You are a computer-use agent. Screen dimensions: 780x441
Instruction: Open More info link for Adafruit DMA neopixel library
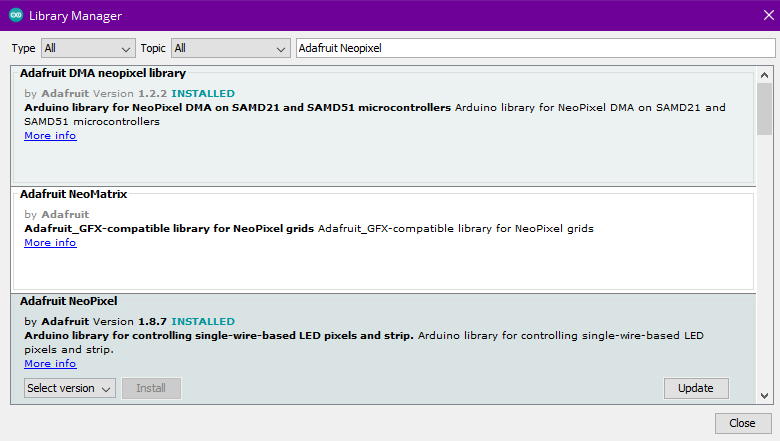click(x=50, y=136)
